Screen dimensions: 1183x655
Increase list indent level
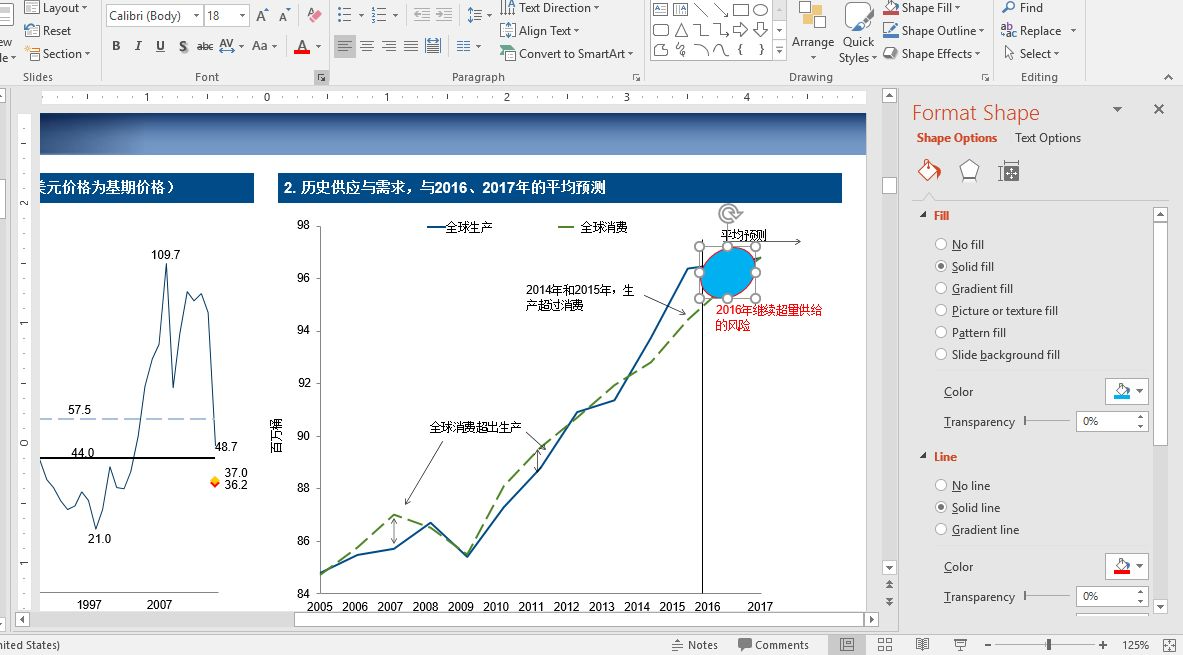[444, 15]
